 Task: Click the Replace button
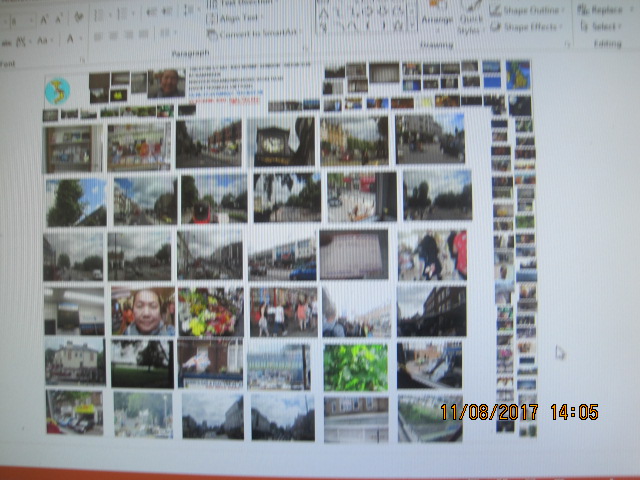(x=600, y=10)
